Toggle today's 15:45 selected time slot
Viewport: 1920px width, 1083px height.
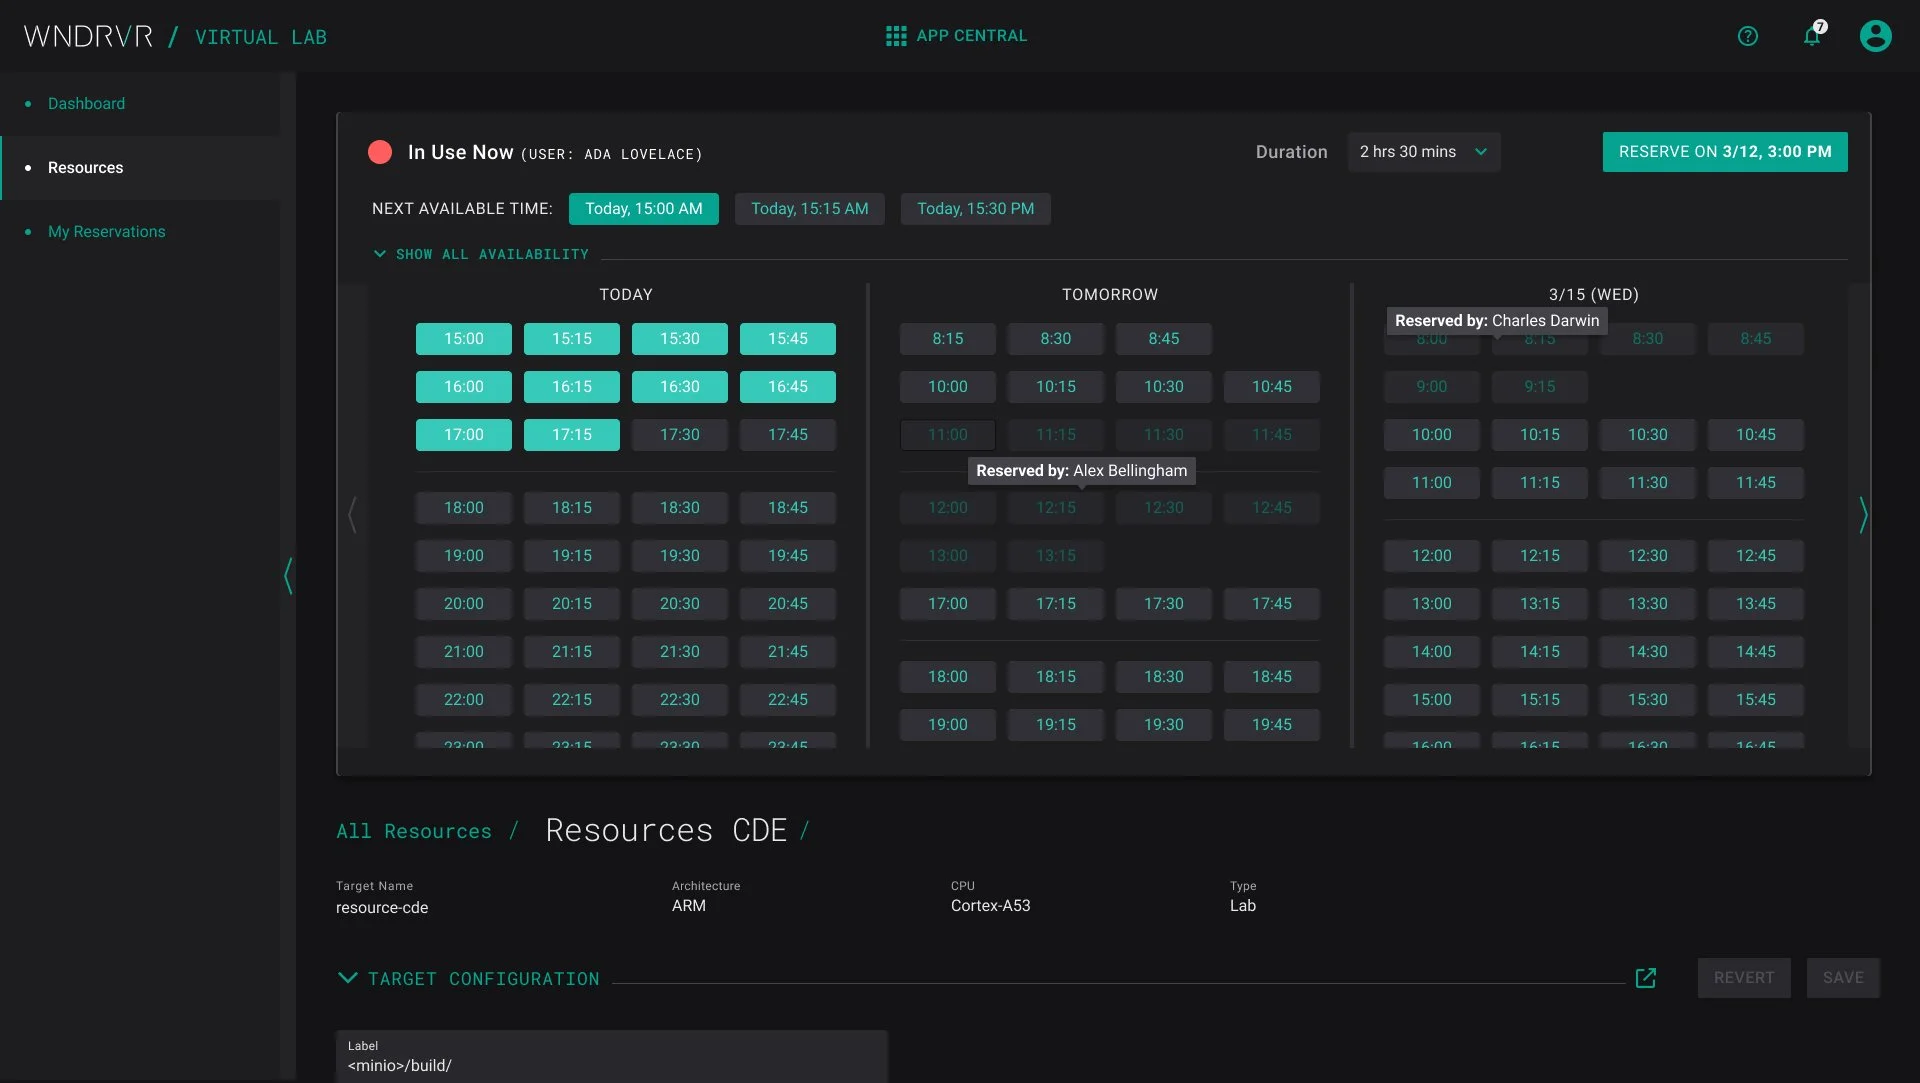tap(787, 339)
